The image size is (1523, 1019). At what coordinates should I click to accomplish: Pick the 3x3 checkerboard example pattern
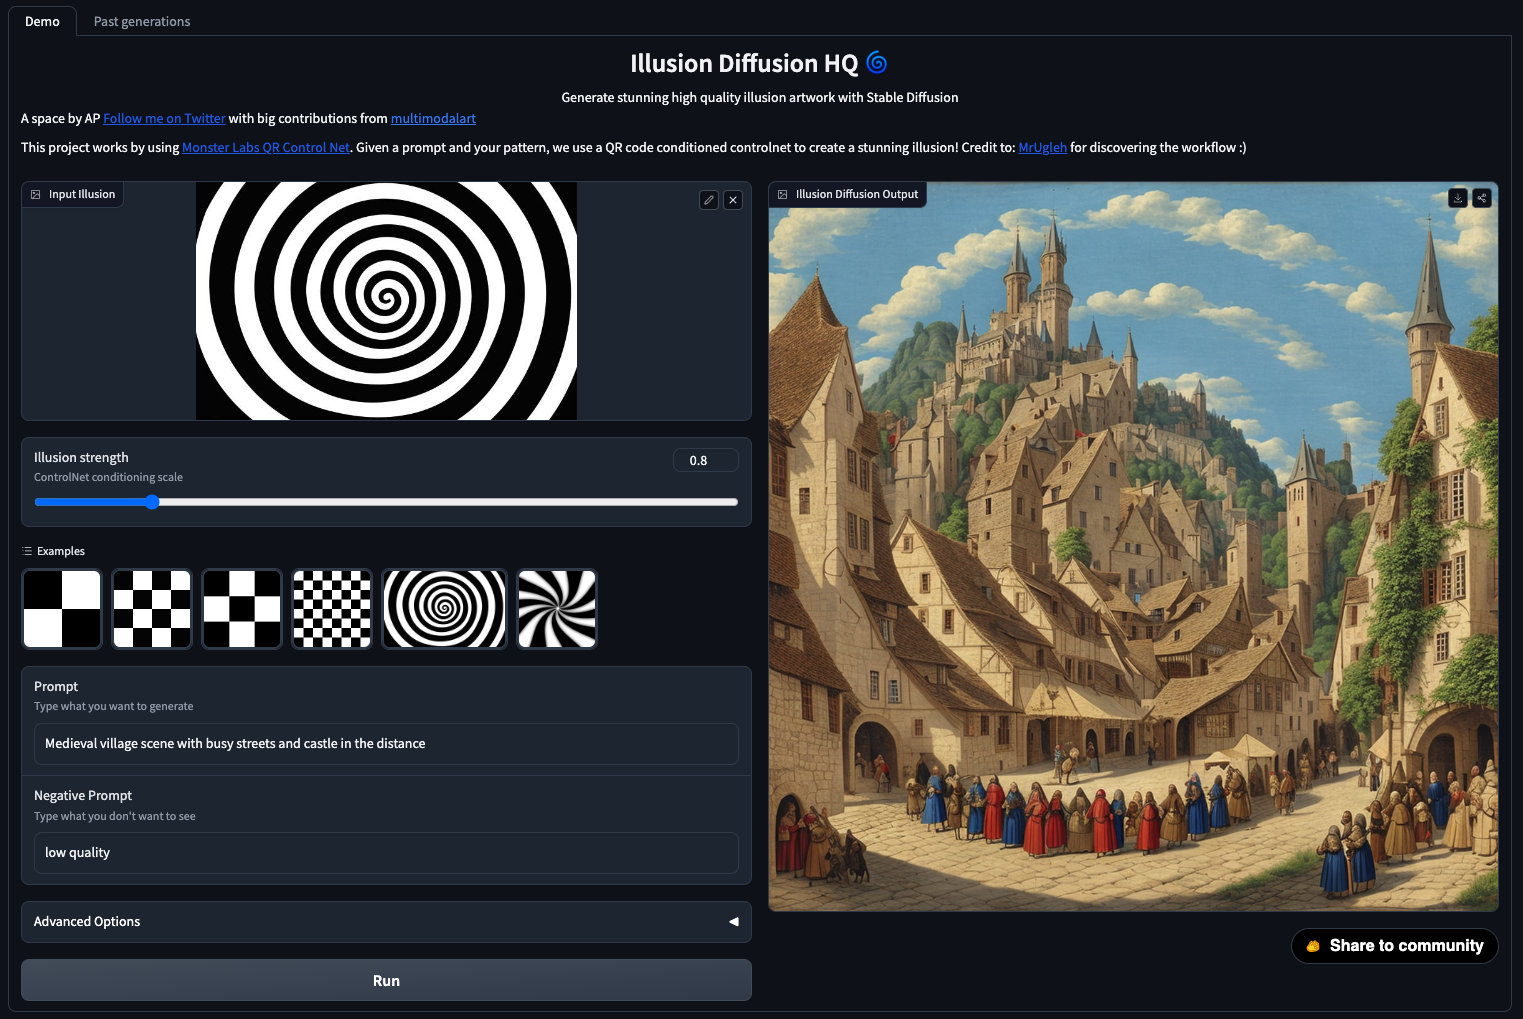pos(242,609)
